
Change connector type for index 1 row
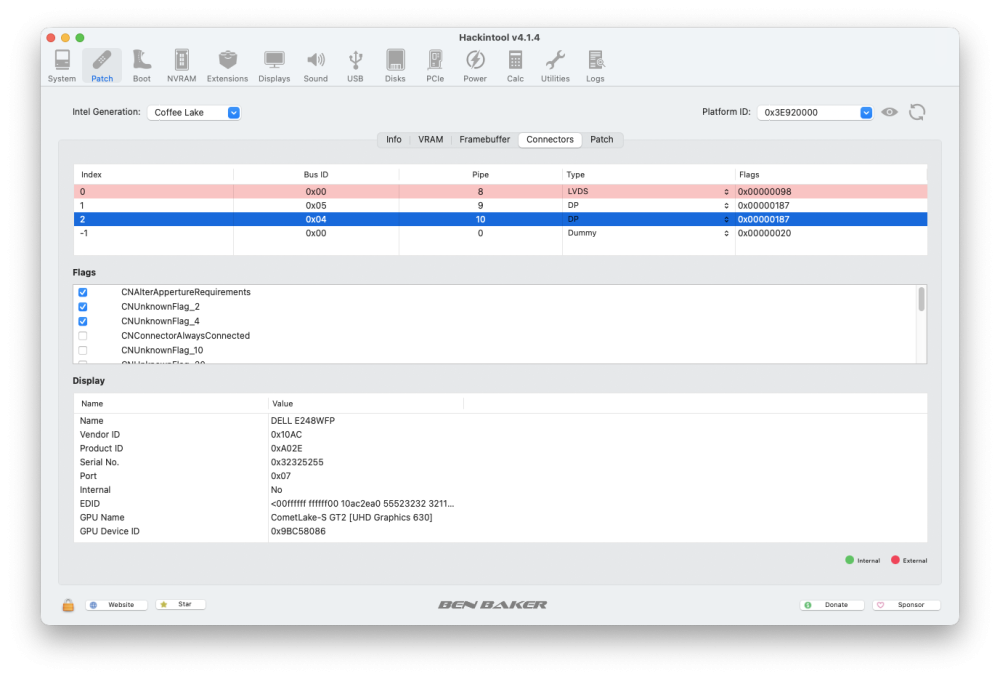(648, 205)
